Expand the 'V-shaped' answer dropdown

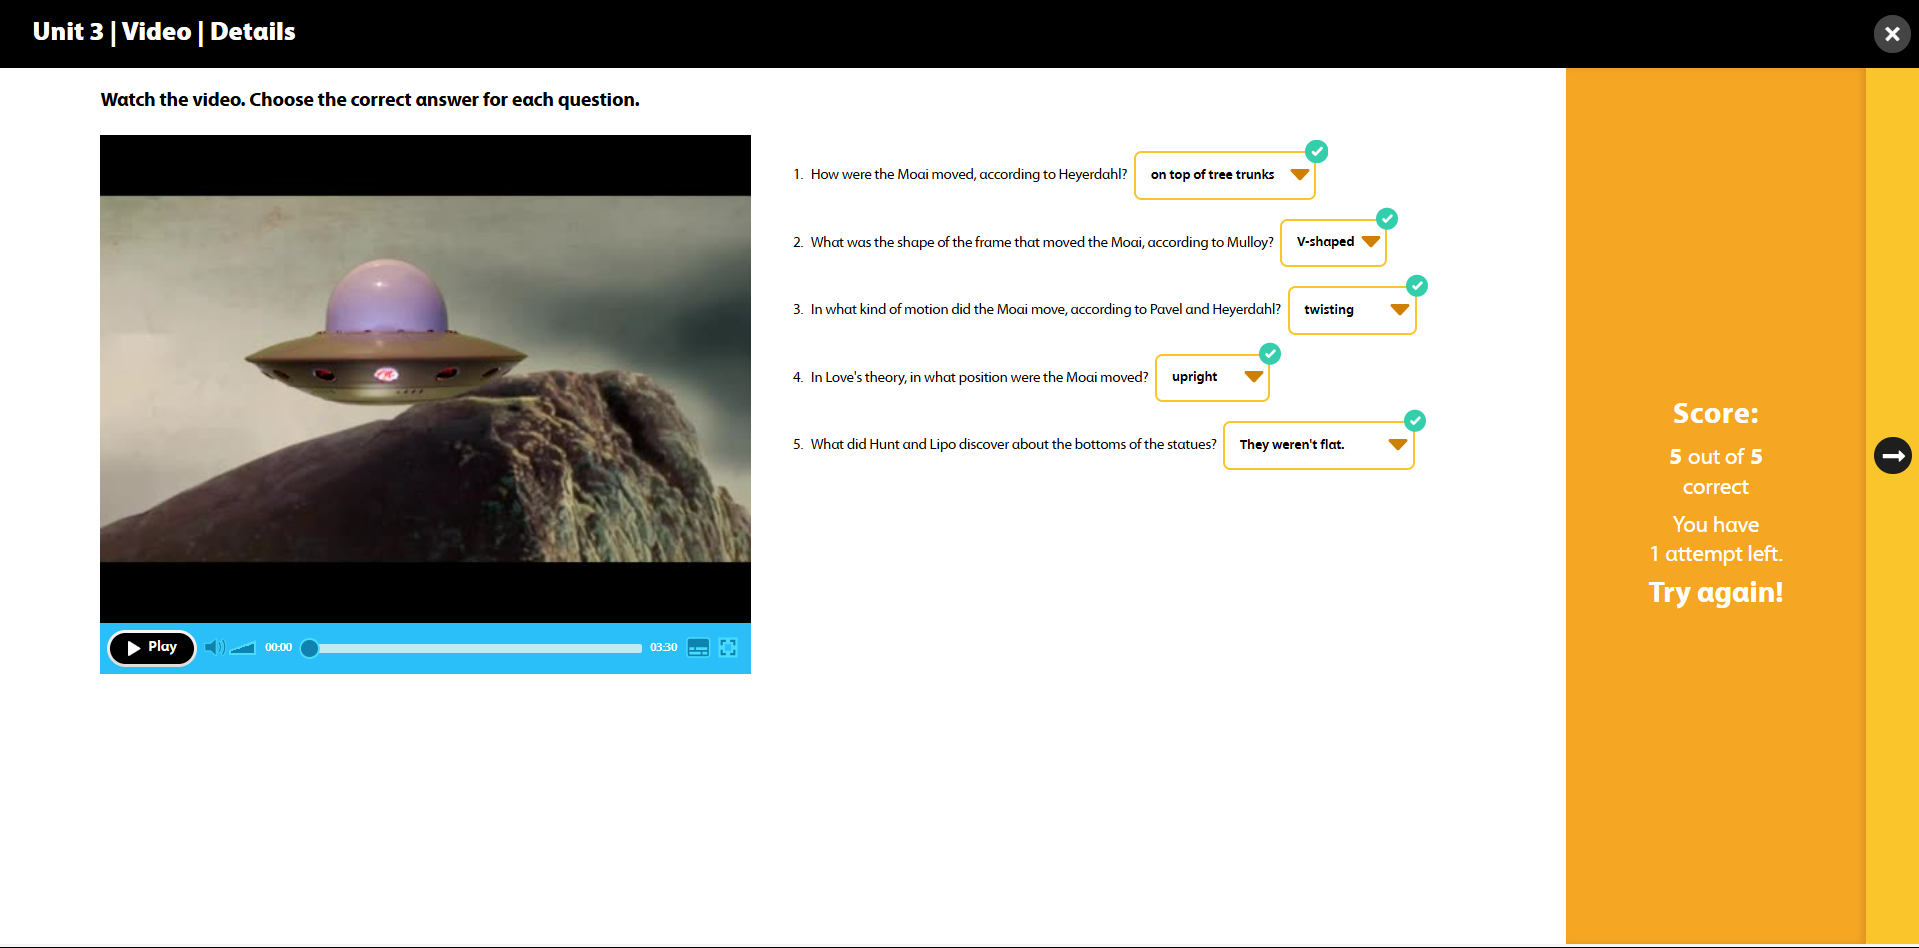[x=1368, y=241]
